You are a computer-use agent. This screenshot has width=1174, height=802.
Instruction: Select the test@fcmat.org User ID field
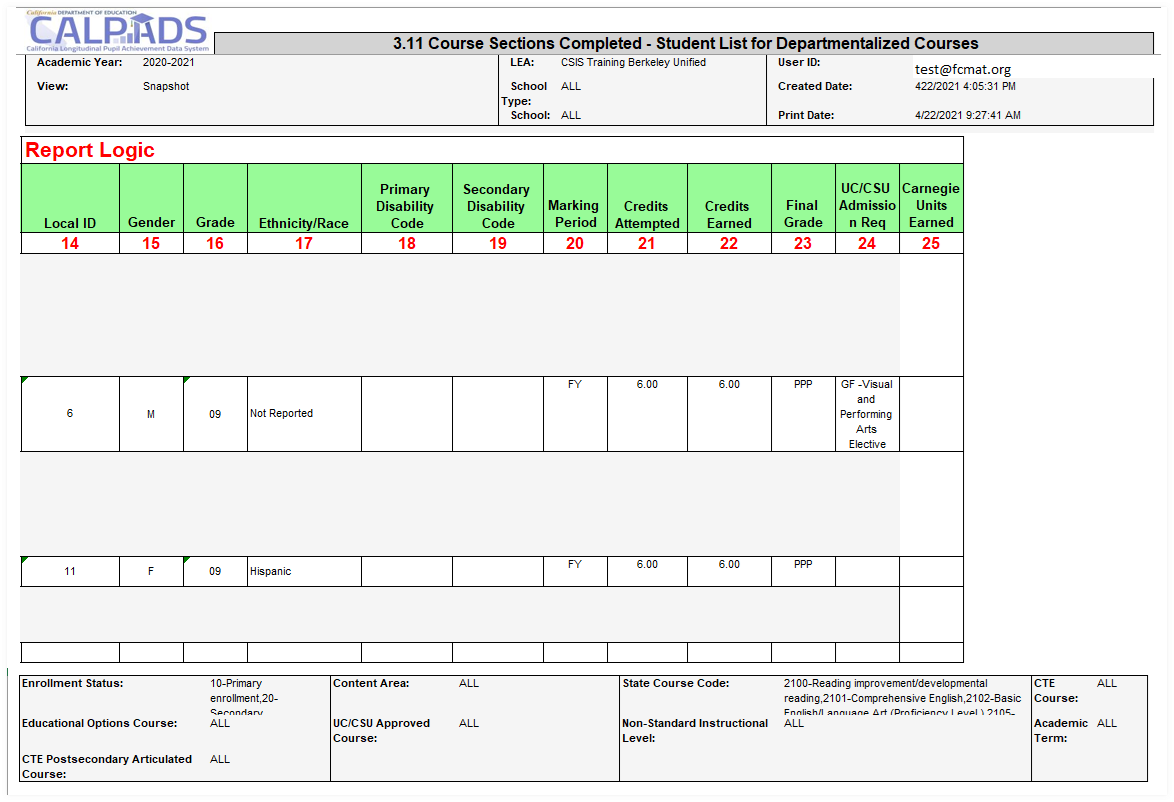[962, 69]
